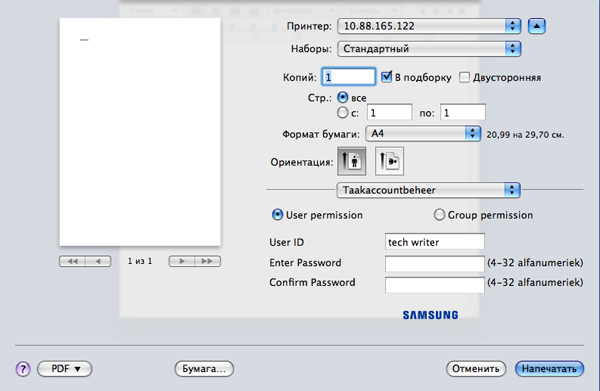
Task: Click the User ID field with tech writer
Action: pos(435,242)
